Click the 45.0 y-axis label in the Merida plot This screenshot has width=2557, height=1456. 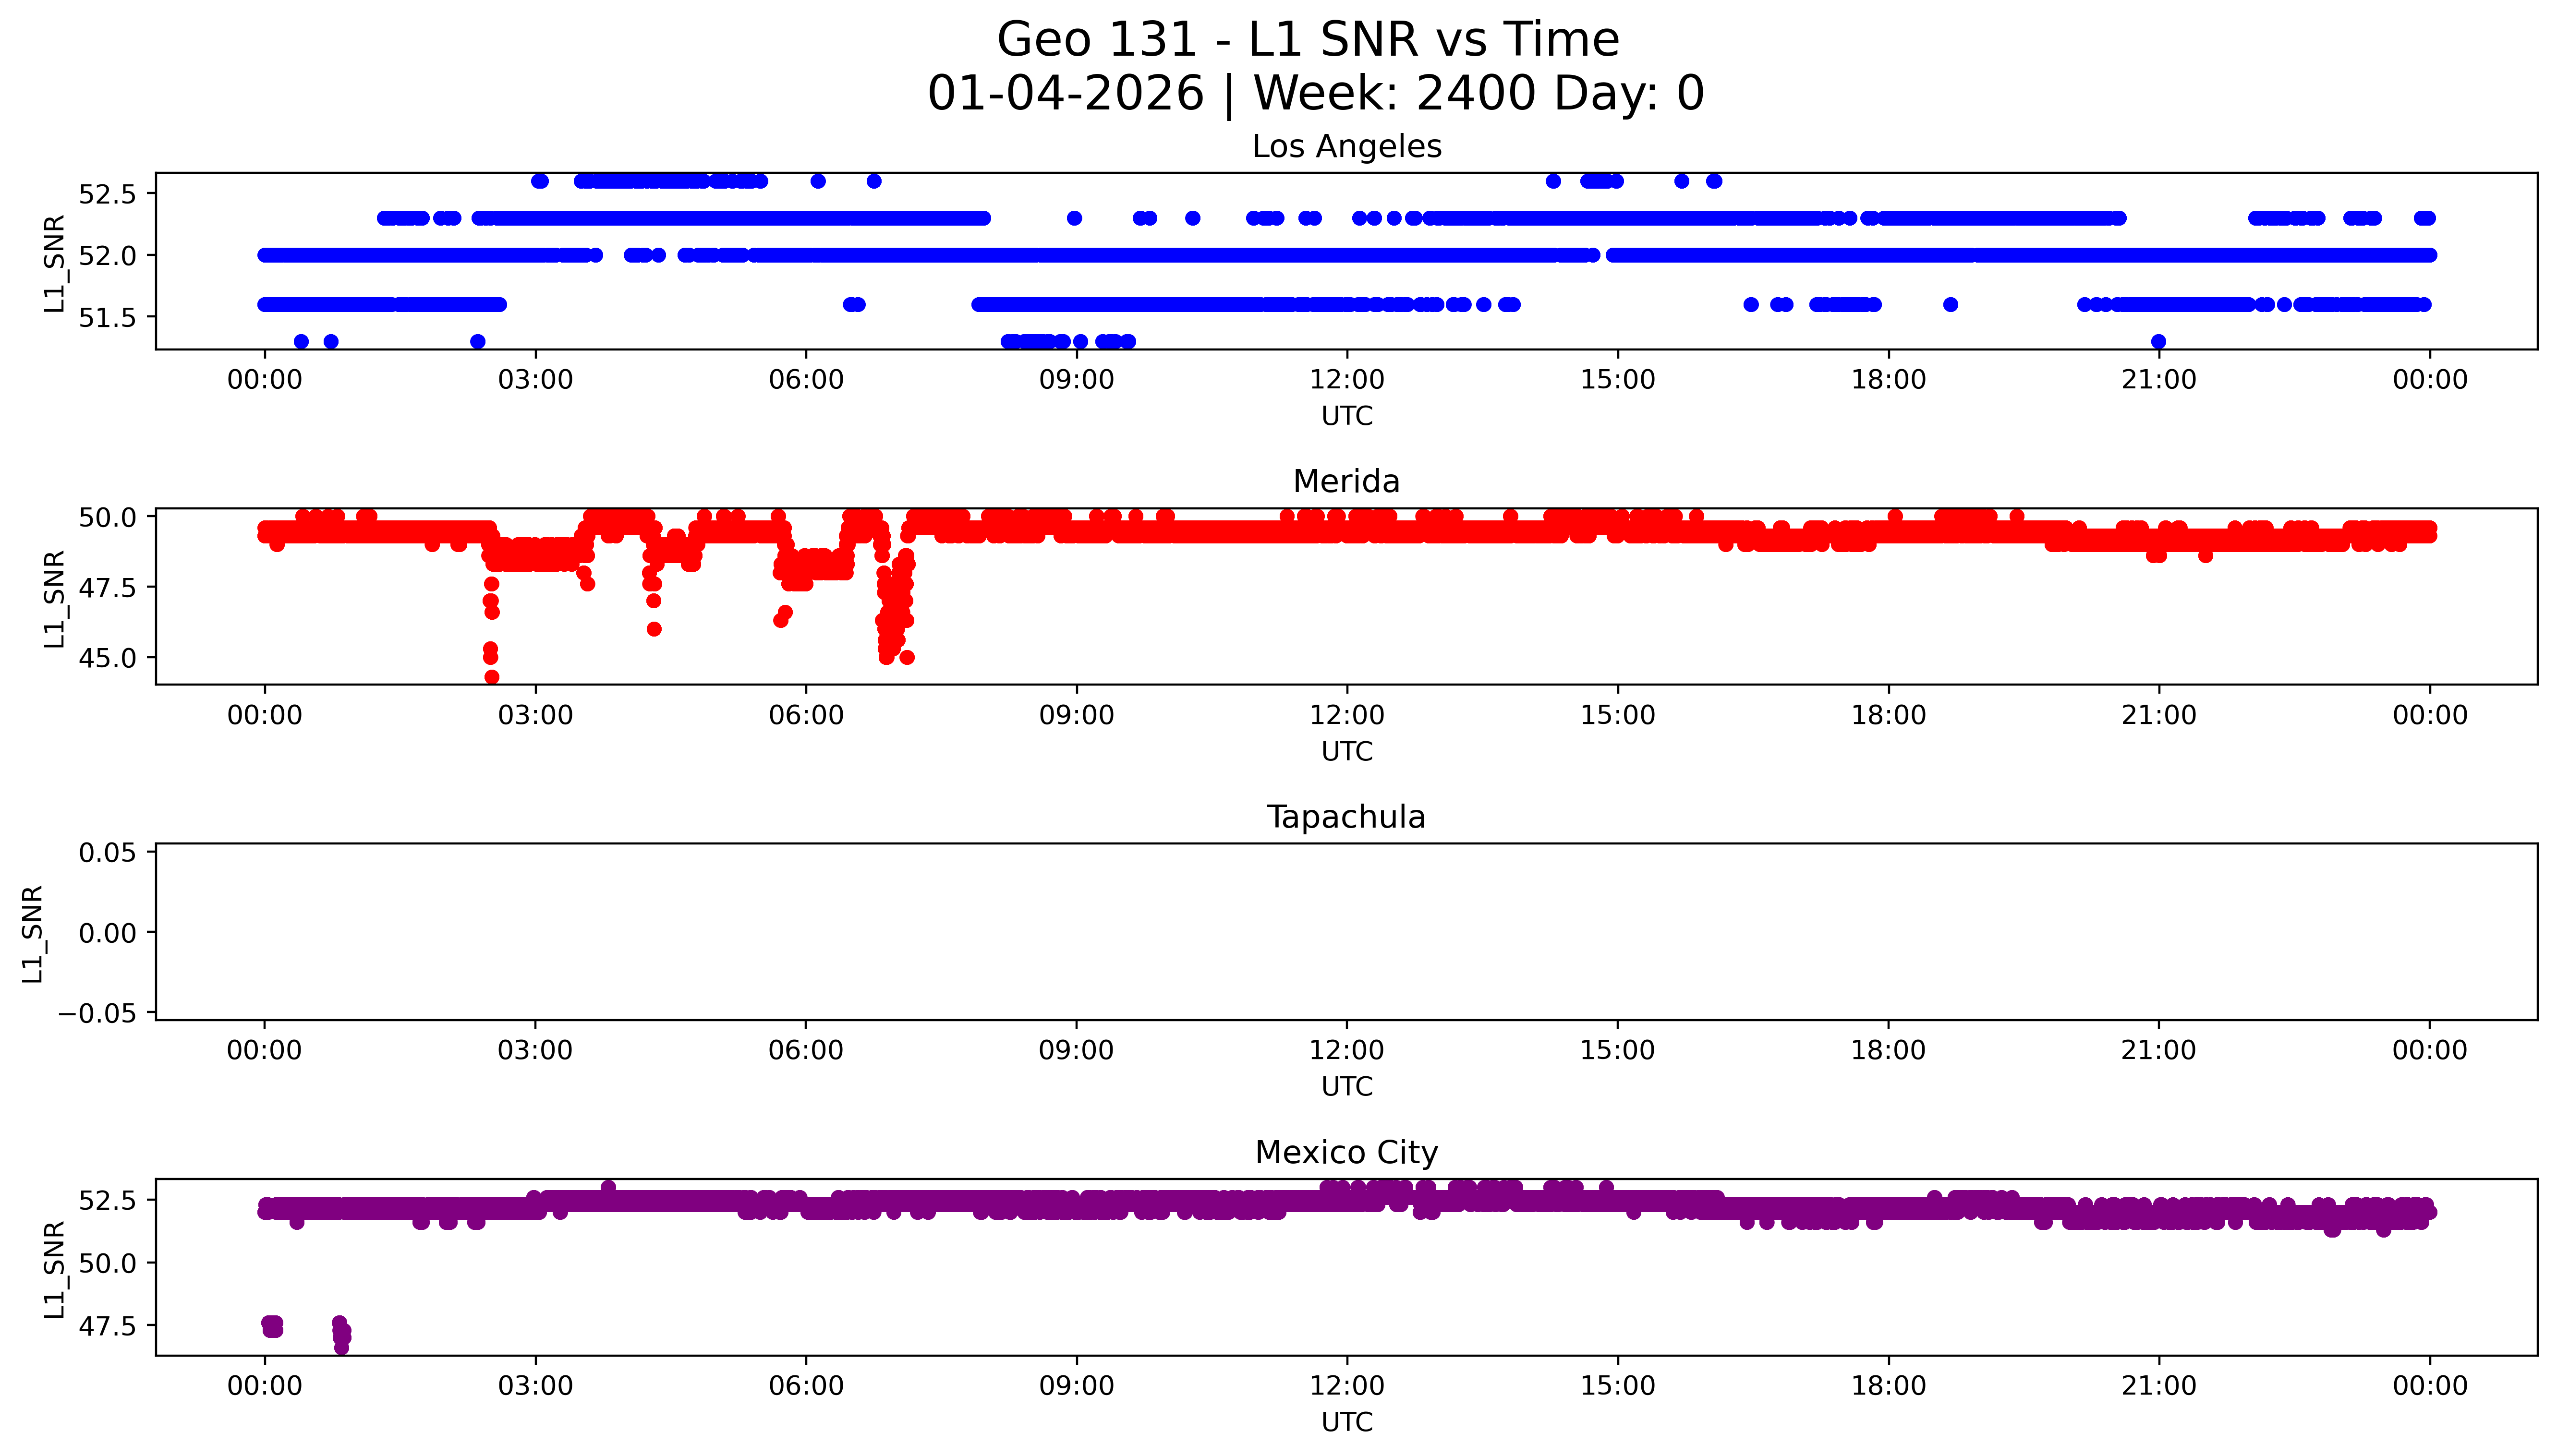(107, 658)
